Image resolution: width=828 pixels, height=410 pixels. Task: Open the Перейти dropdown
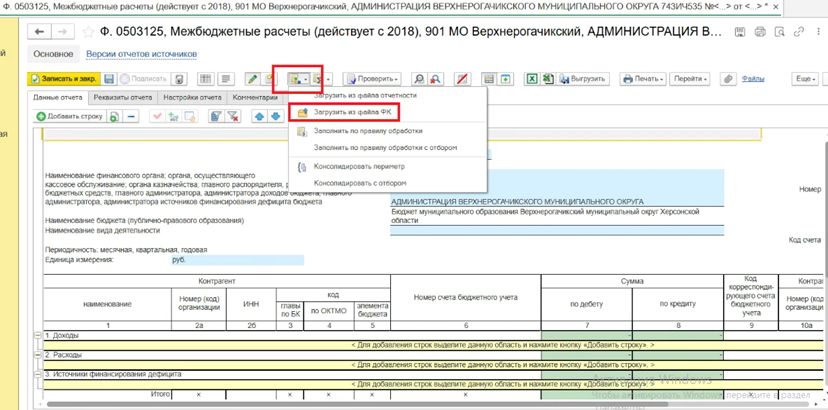(x=690, y=79)
